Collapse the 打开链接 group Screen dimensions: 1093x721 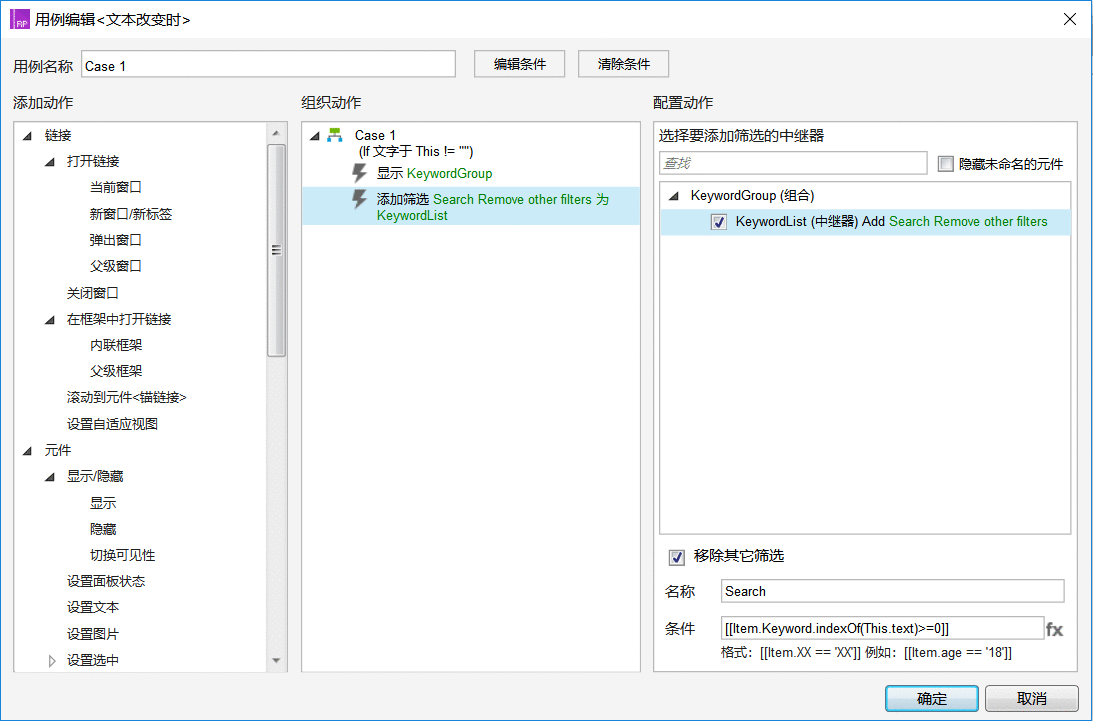(x=49, y=162)
